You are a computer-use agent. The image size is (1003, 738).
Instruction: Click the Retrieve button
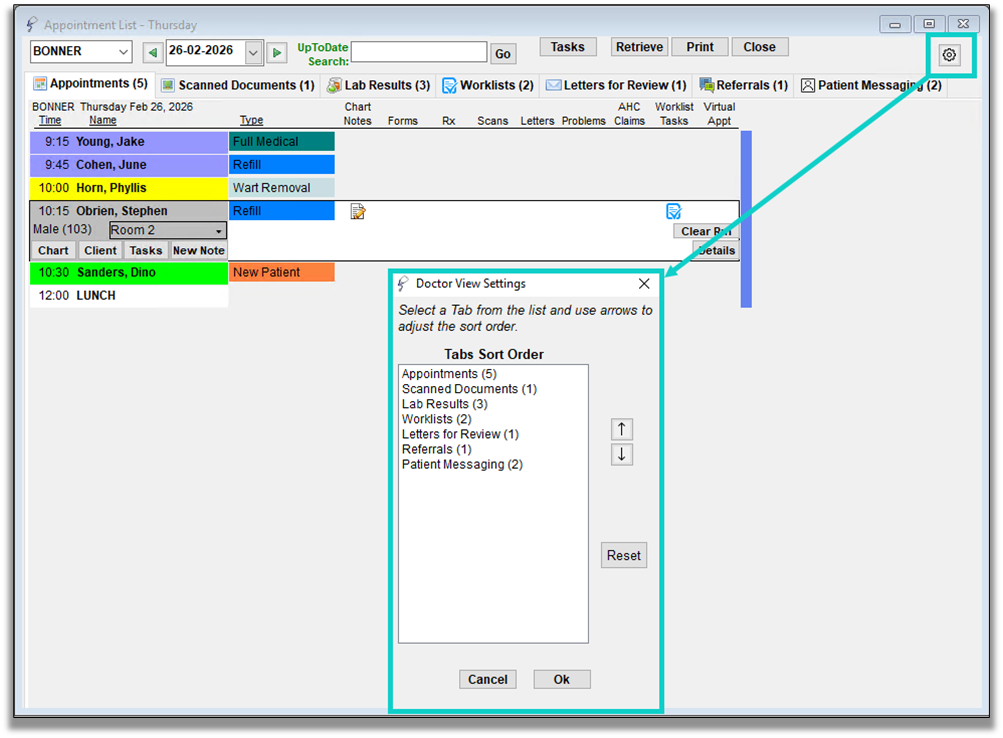(x=639, y=47)
